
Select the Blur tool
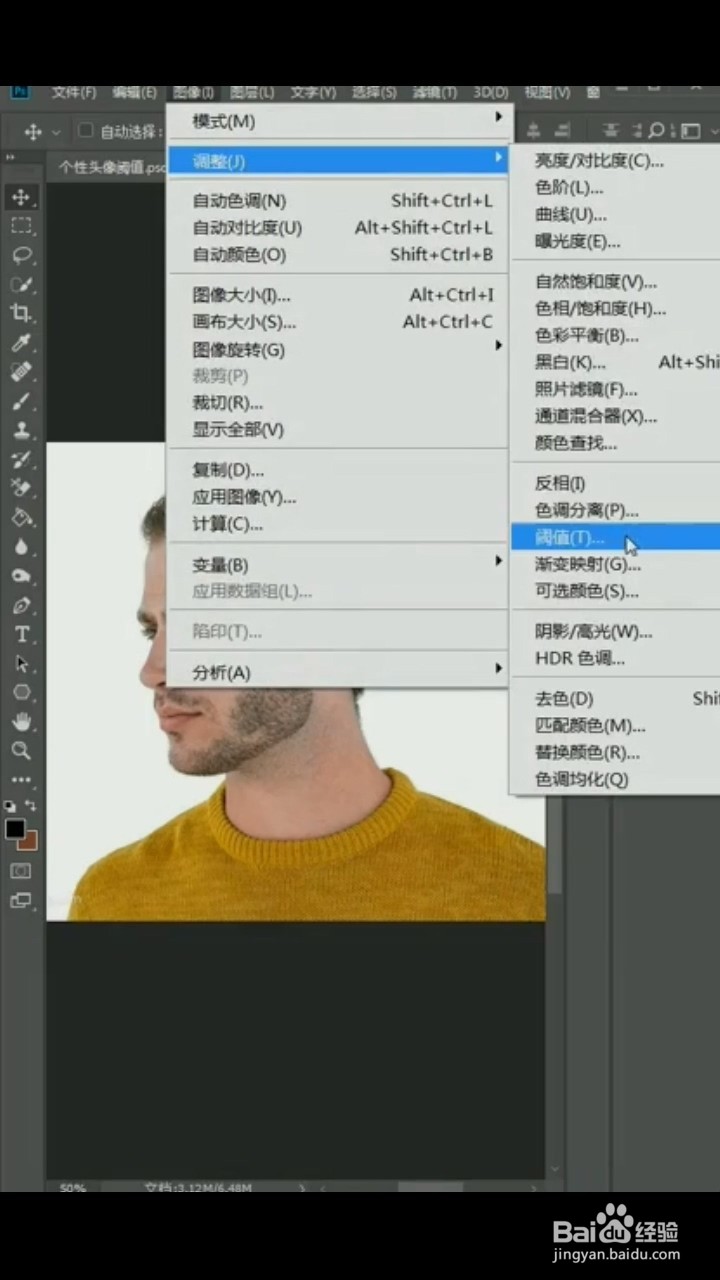(x=21, y=547)
